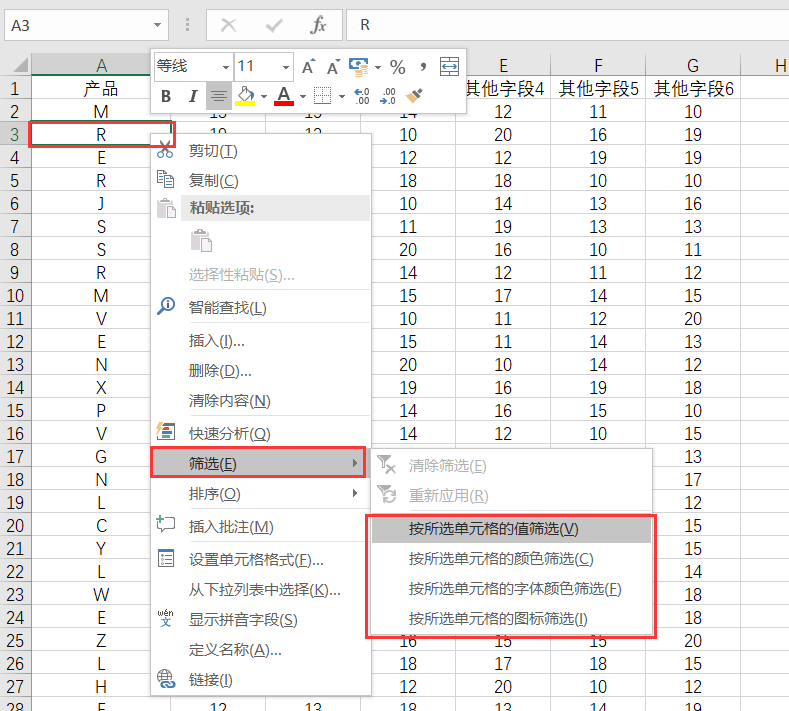
Task: Choose 从下拉列表中选择(K)...
Action: pos(261,589)
